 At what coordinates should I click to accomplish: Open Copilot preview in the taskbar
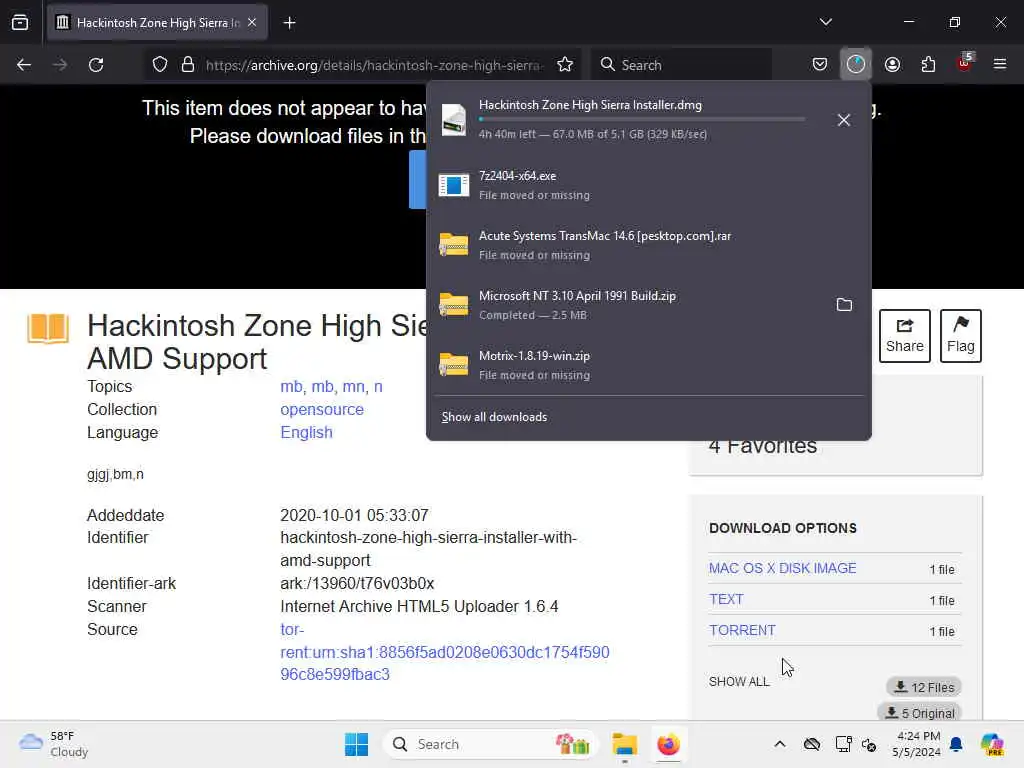coord(992,744)
